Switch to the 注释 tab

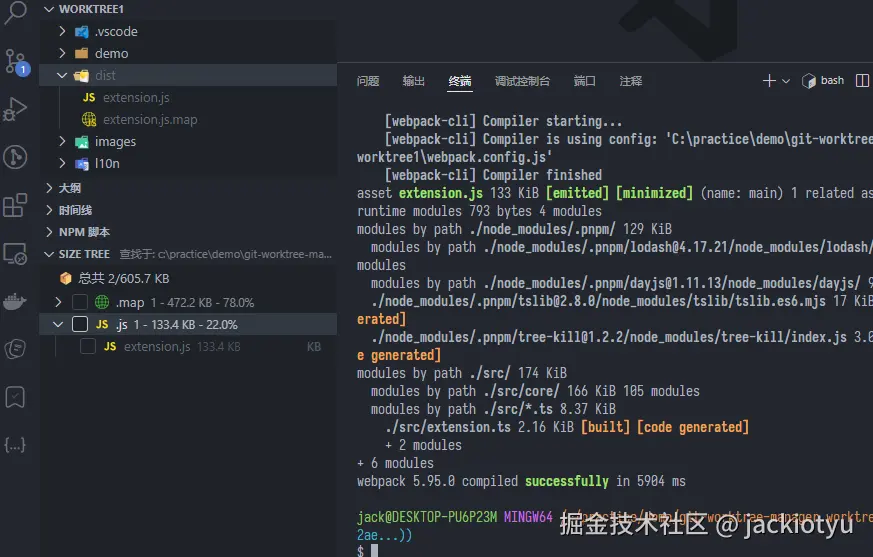631,81
